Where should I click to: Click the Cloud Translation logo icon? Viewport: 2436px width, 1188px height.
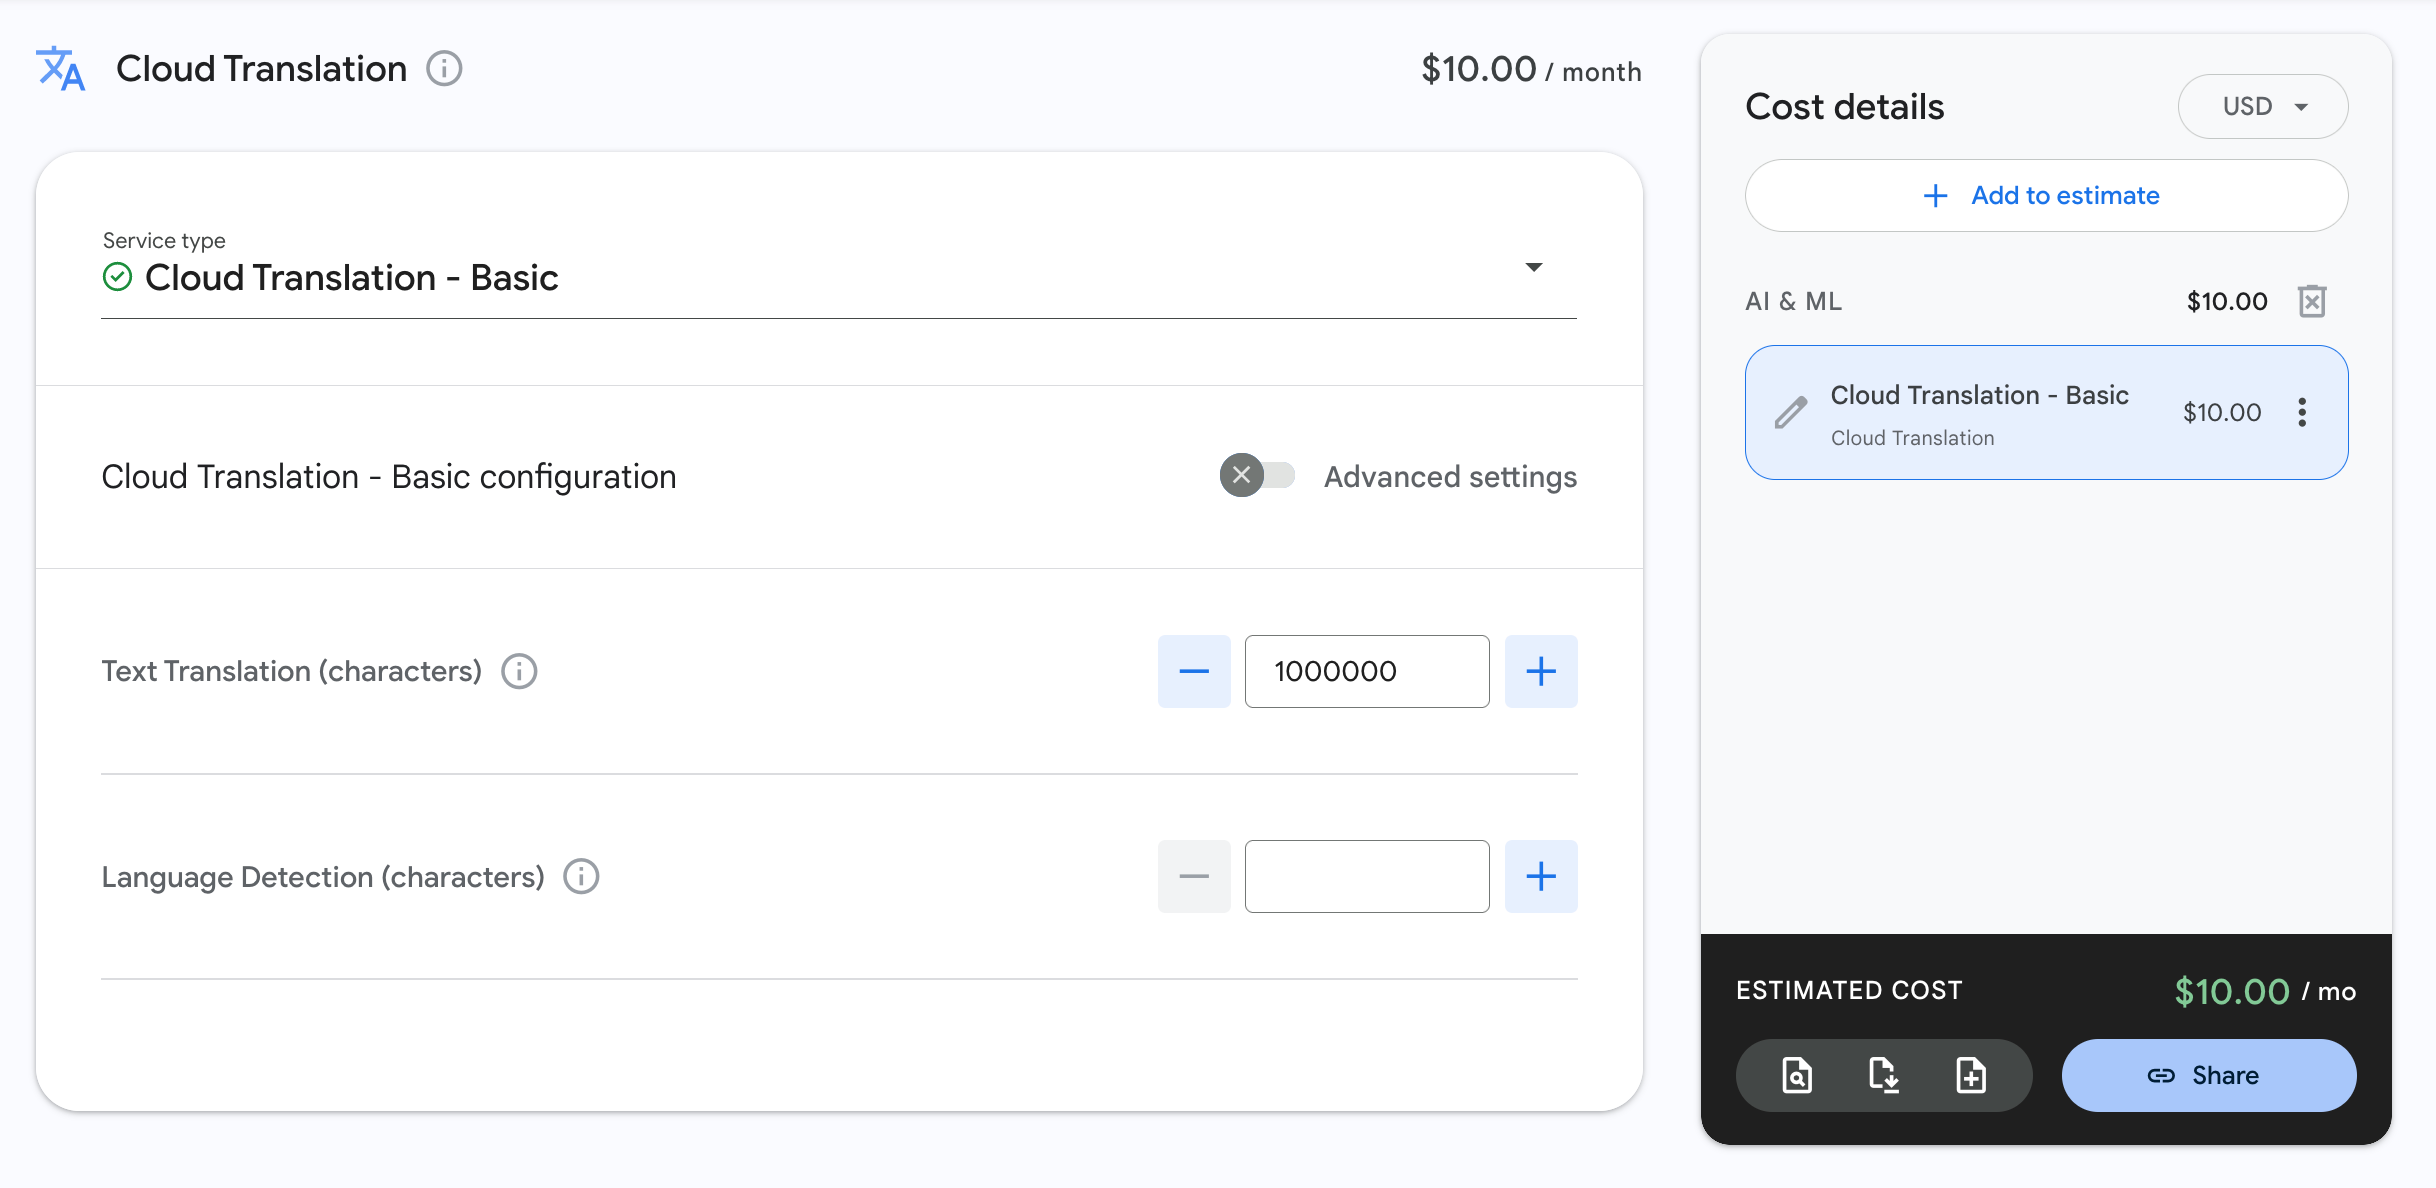coord(61,69)
